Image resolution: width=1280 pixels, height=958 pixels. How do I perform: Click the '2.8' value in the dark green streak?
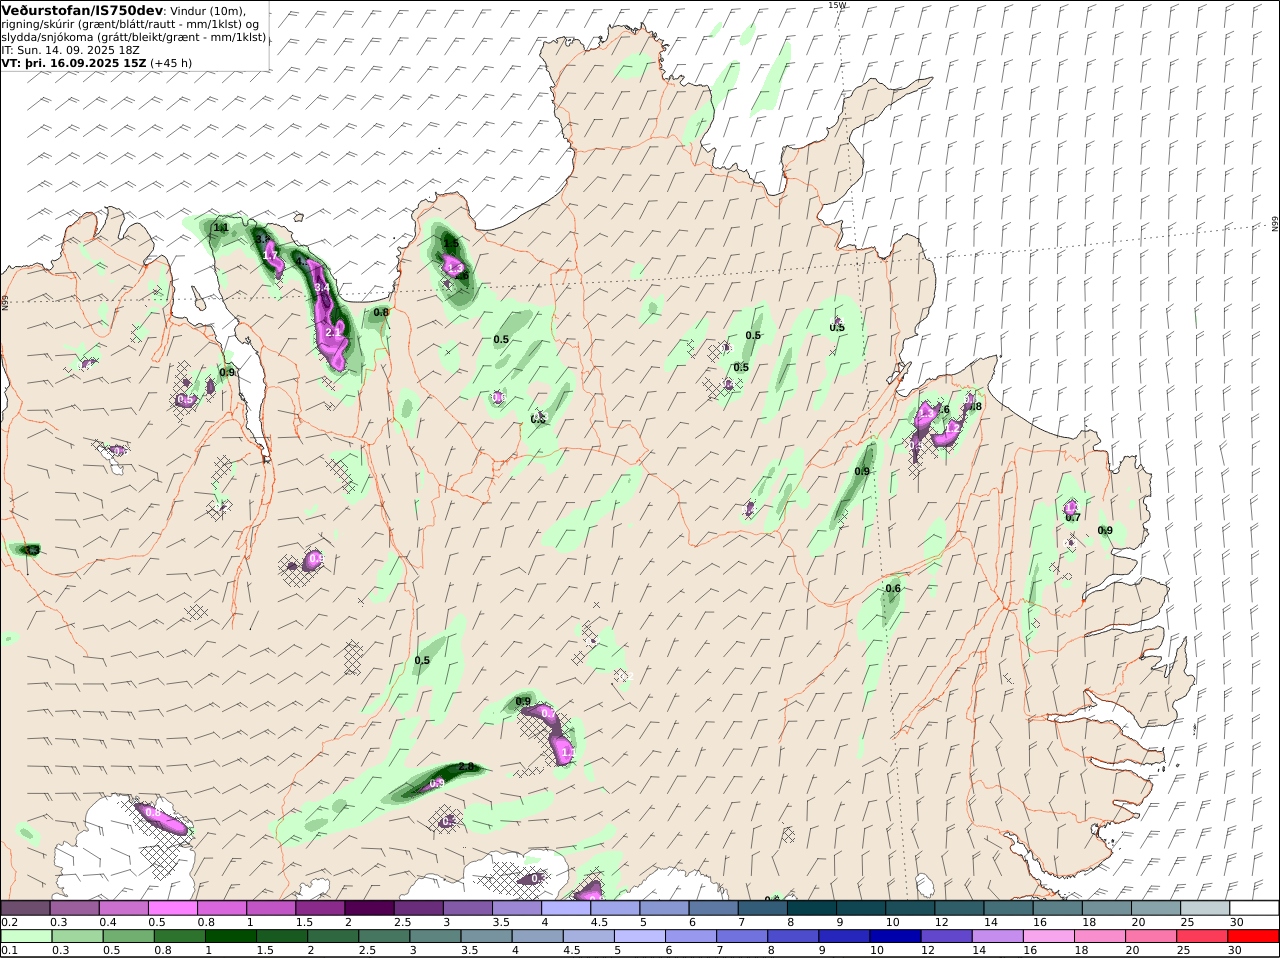[x=466, y=768]
